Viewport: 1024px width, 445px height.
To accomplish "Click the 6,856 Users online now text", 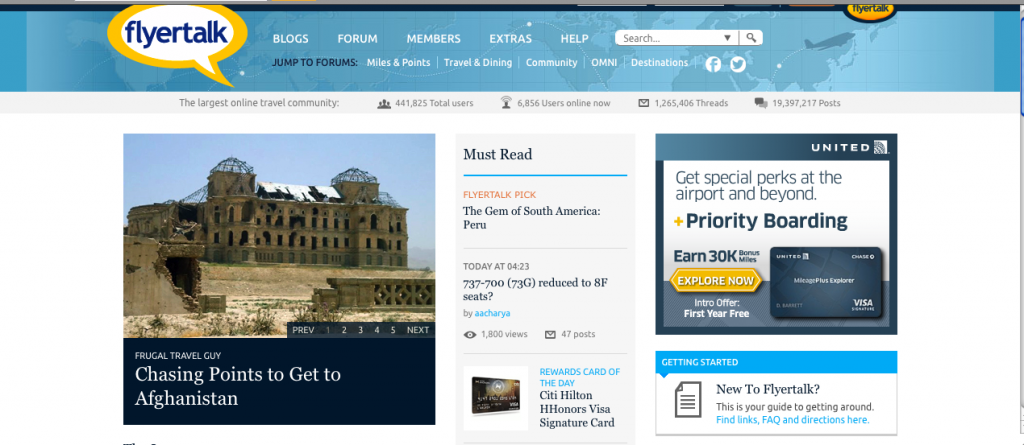I will 564,103.
